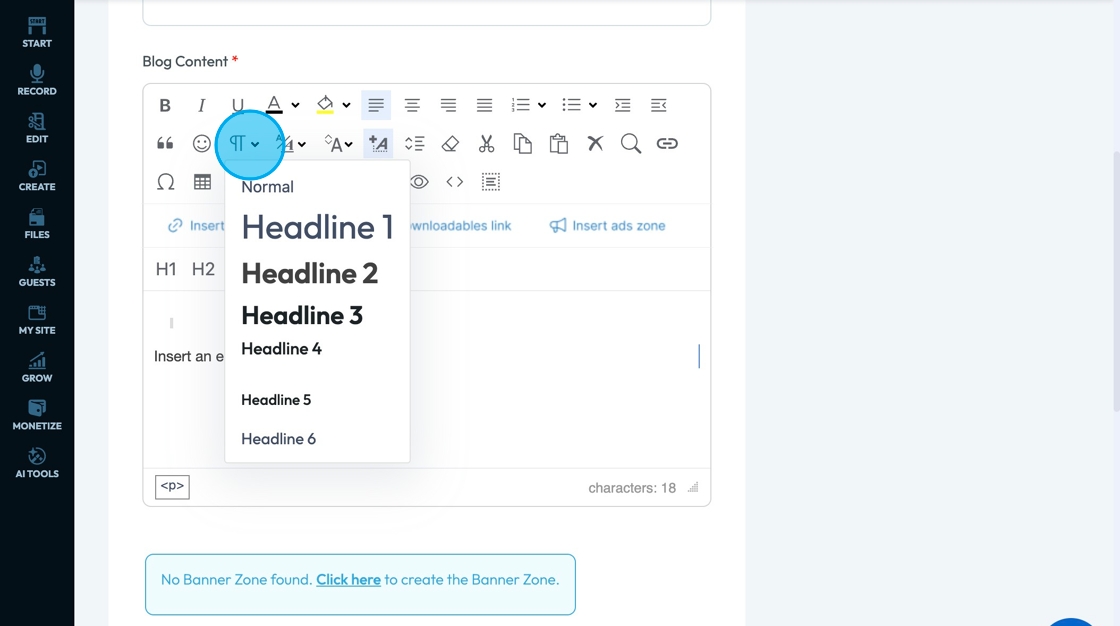This screenshot has width=1120, height=626.
Task: Toggle the inline style +A button
Action: click(x=378, y=144)
